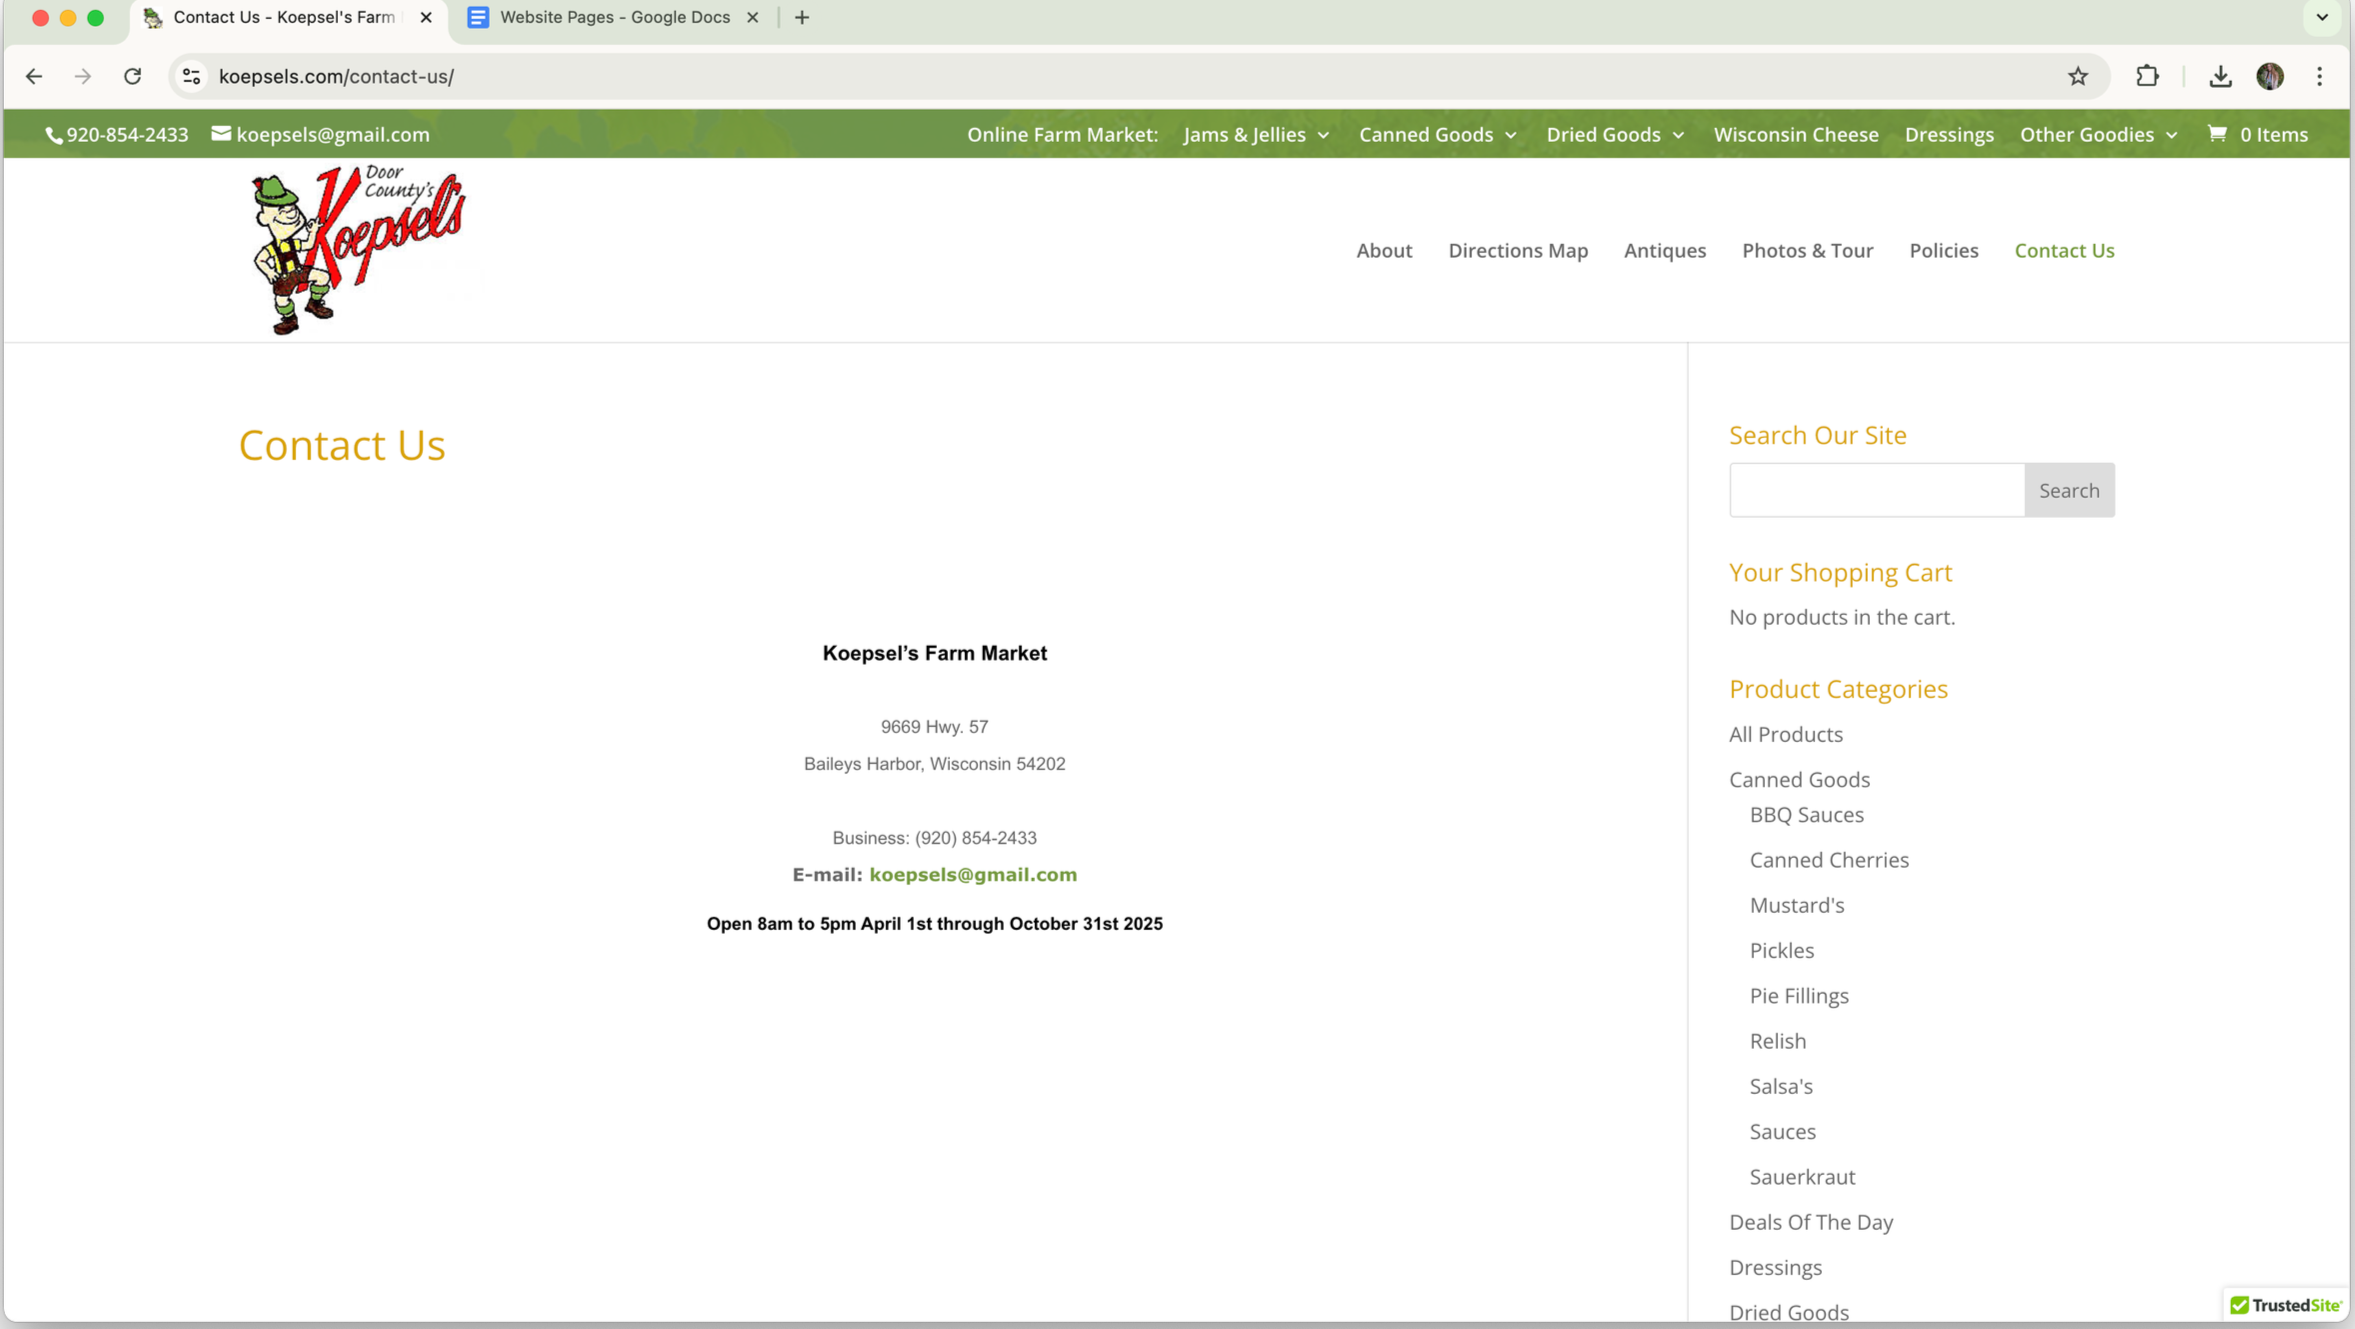Screen dimensions: 2355x1329
Task: Click the browser back arrow icon
Action: [34, 76]
